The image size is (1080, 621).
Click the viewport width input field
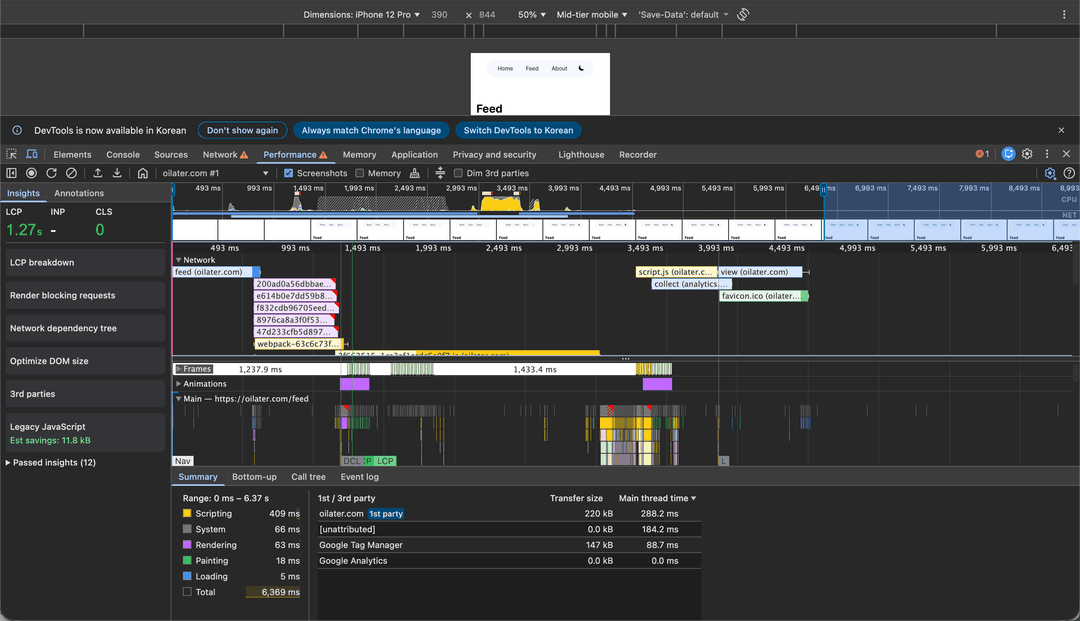[x=440, y=15]
